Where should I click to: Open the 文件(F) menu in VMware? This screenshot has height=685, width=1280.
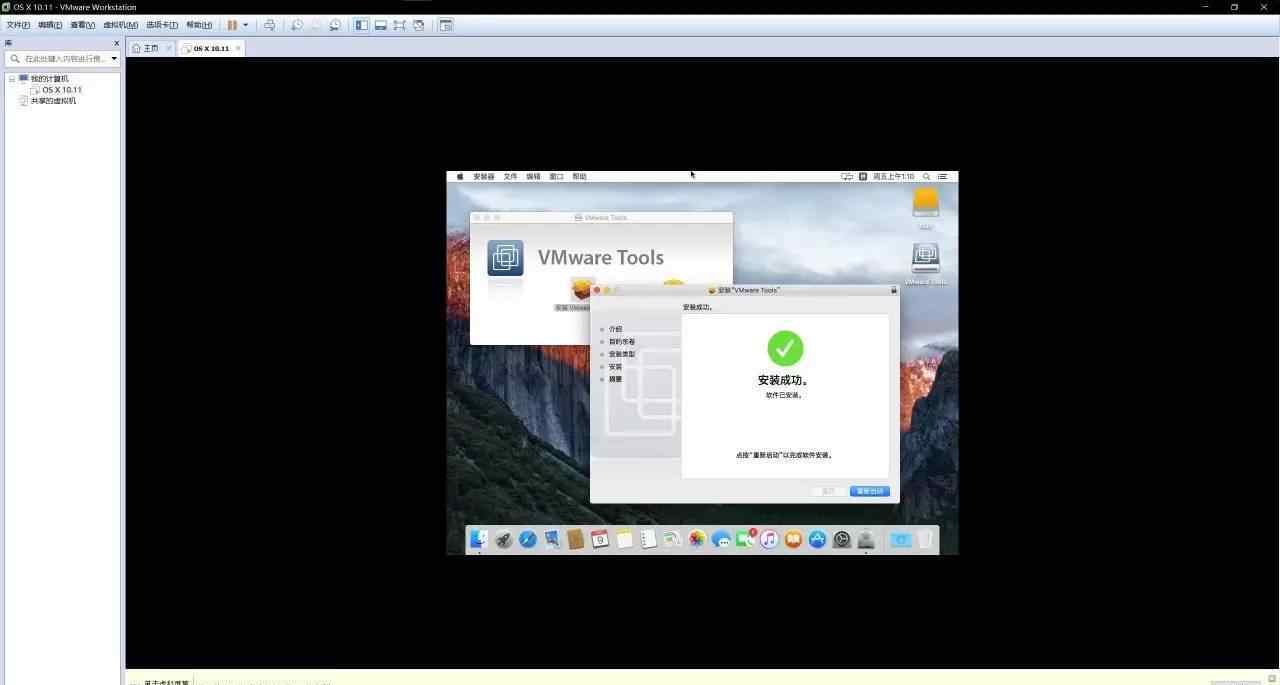18,25
